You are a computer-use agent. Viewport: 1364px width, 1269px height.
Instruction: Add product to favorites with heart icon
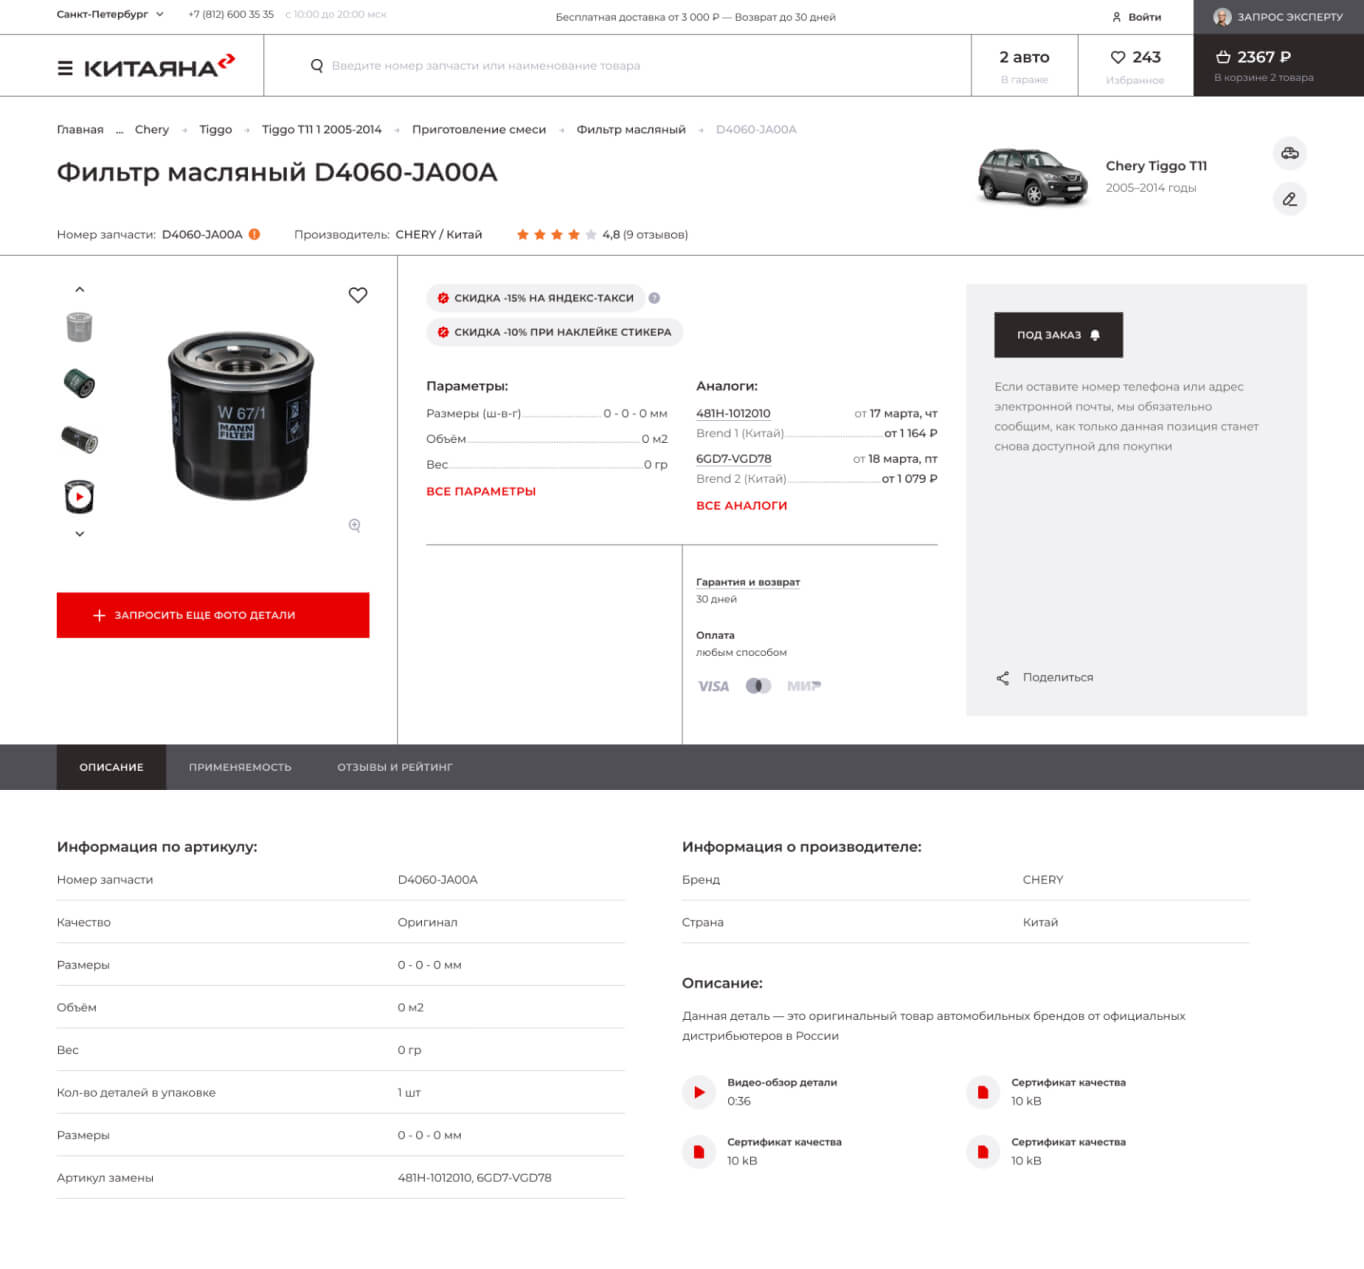pos(358,295)
